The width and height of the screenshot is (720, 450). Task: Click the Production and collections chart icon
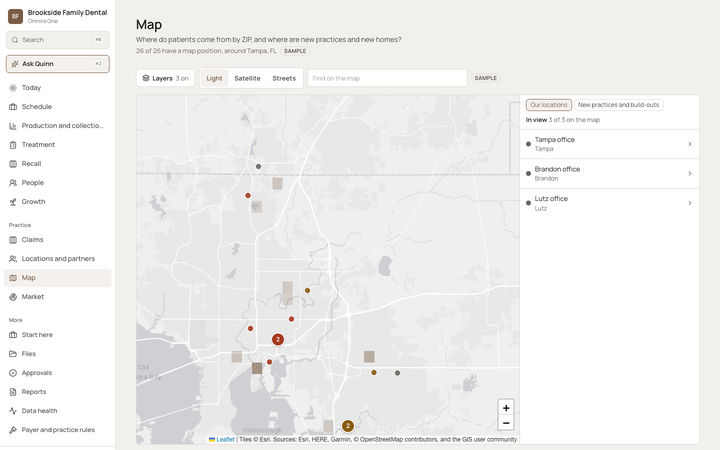[x=13, y=126]
